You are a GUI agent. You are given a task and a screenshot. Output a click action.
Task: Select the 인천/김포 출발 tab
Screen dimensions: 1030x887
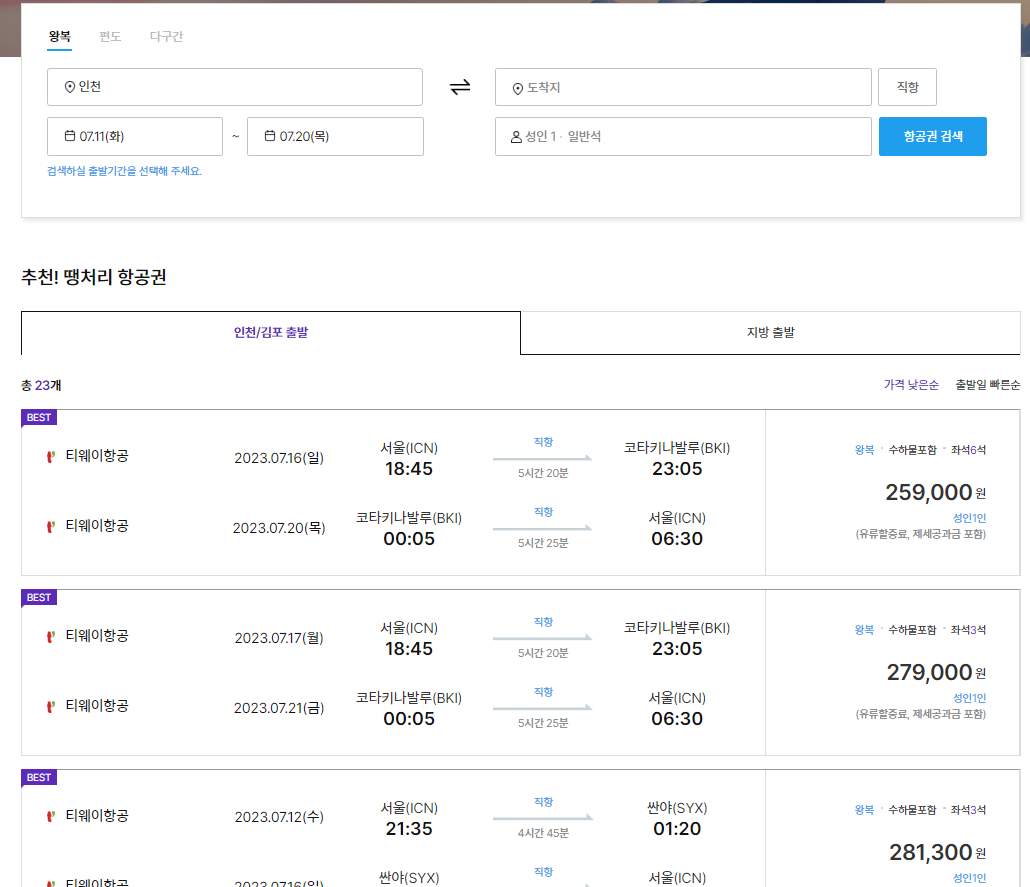(270, 332)
